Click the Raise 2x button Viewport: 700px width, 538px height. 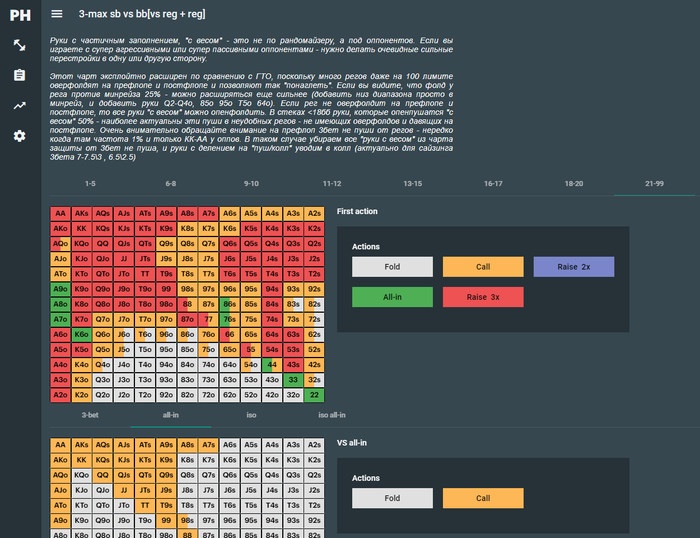(x=574, y=267)
